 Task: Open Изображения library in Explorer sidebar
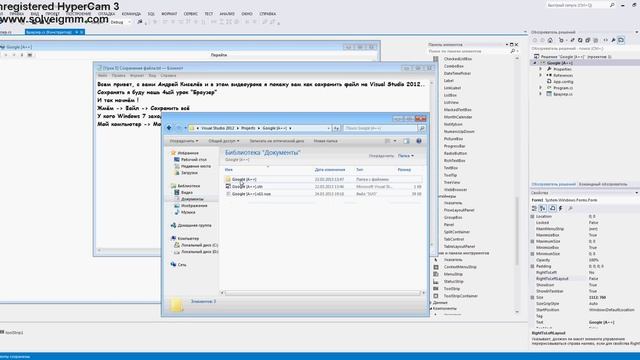pos(194,206)
